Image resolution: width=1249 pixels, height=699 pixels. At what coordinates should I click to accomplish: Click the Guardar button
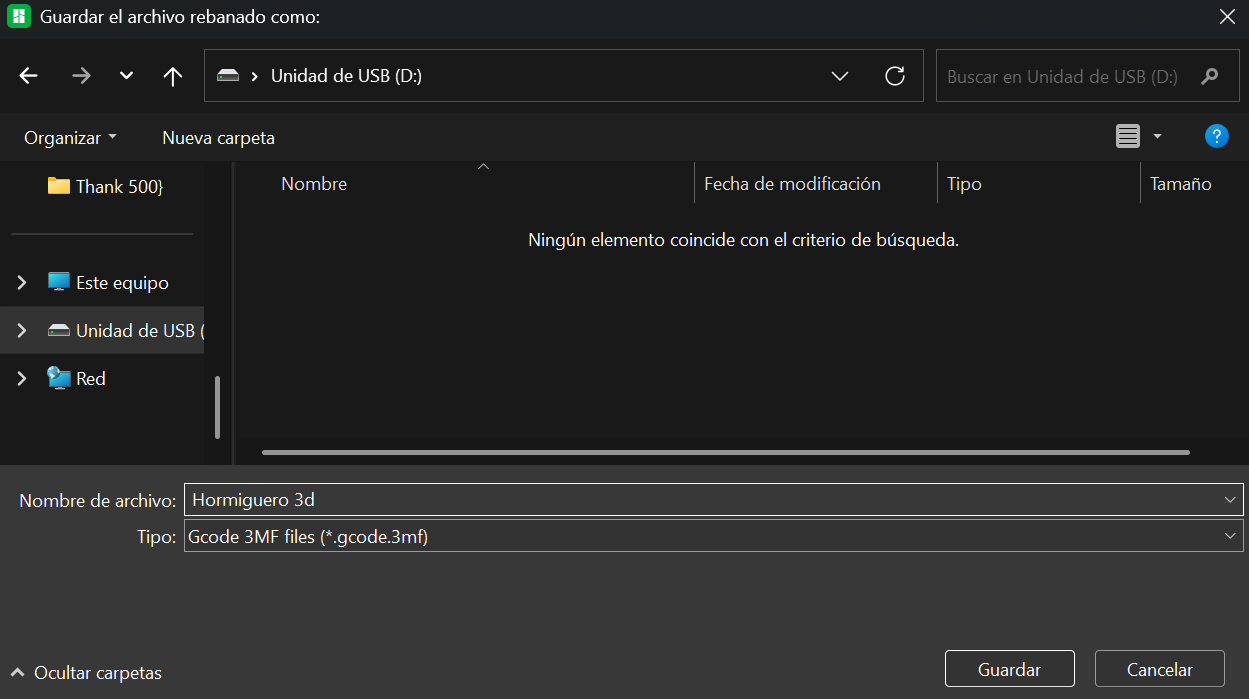[1009, 668]
